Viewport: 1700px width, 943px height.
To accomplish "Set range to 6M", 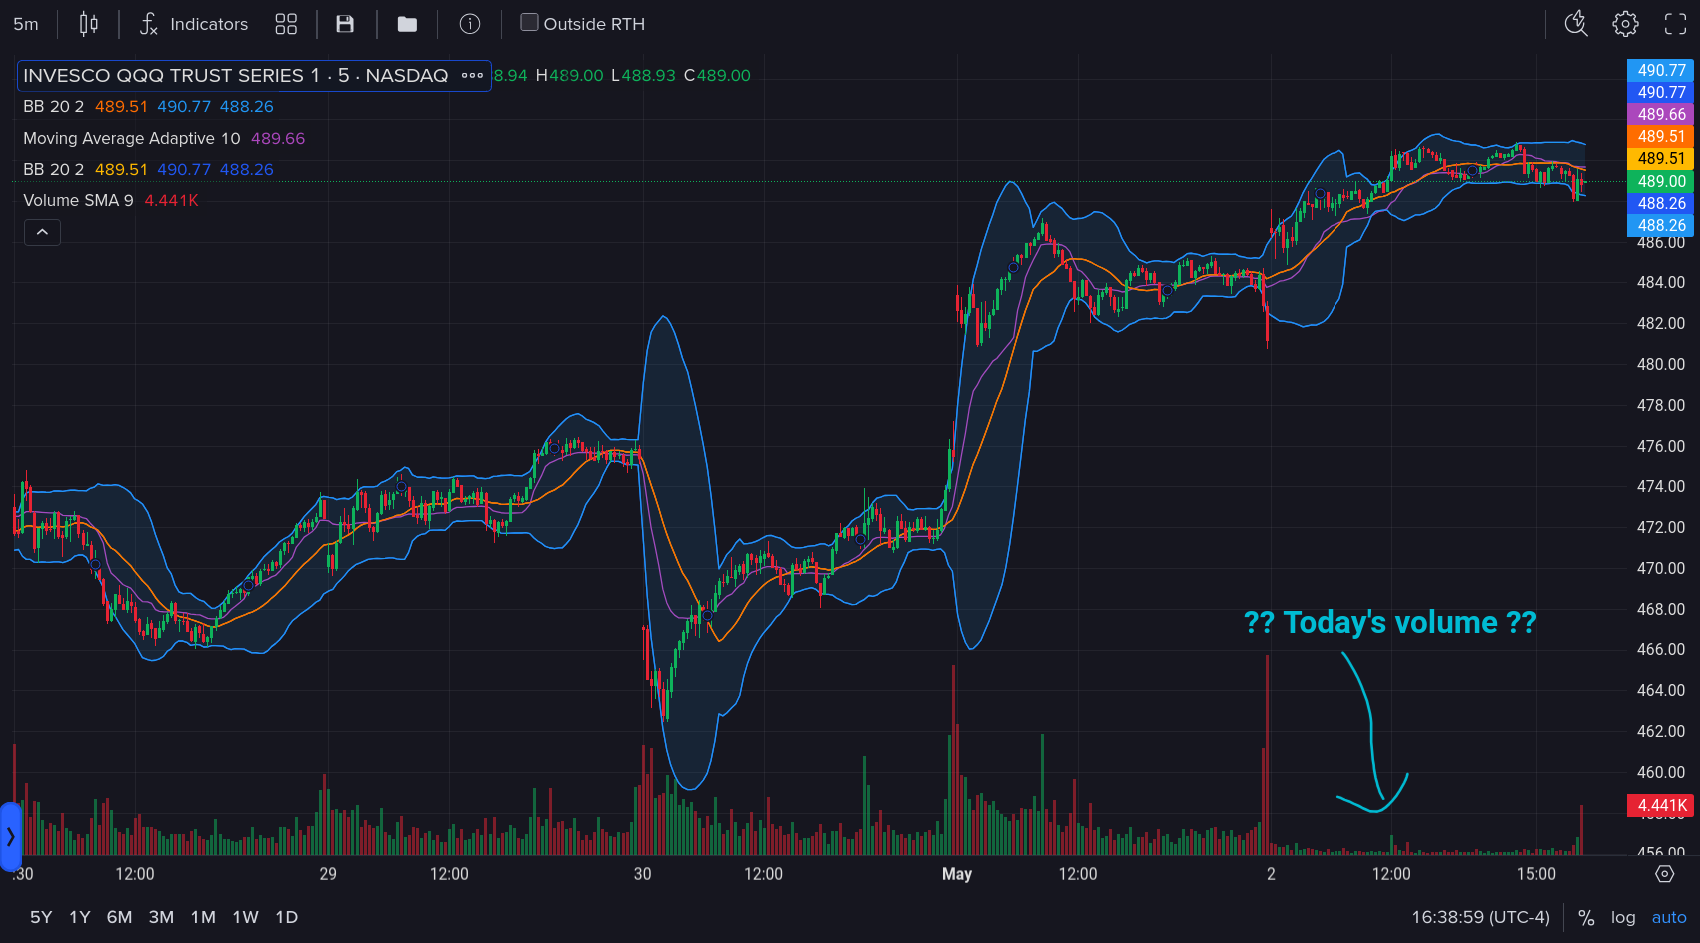I will point(120,917).
